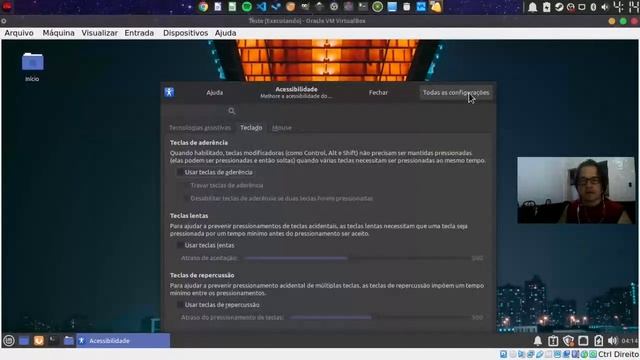Click the host panel battery tray icon
640x360 pixels.
click(x=547, y=7)
